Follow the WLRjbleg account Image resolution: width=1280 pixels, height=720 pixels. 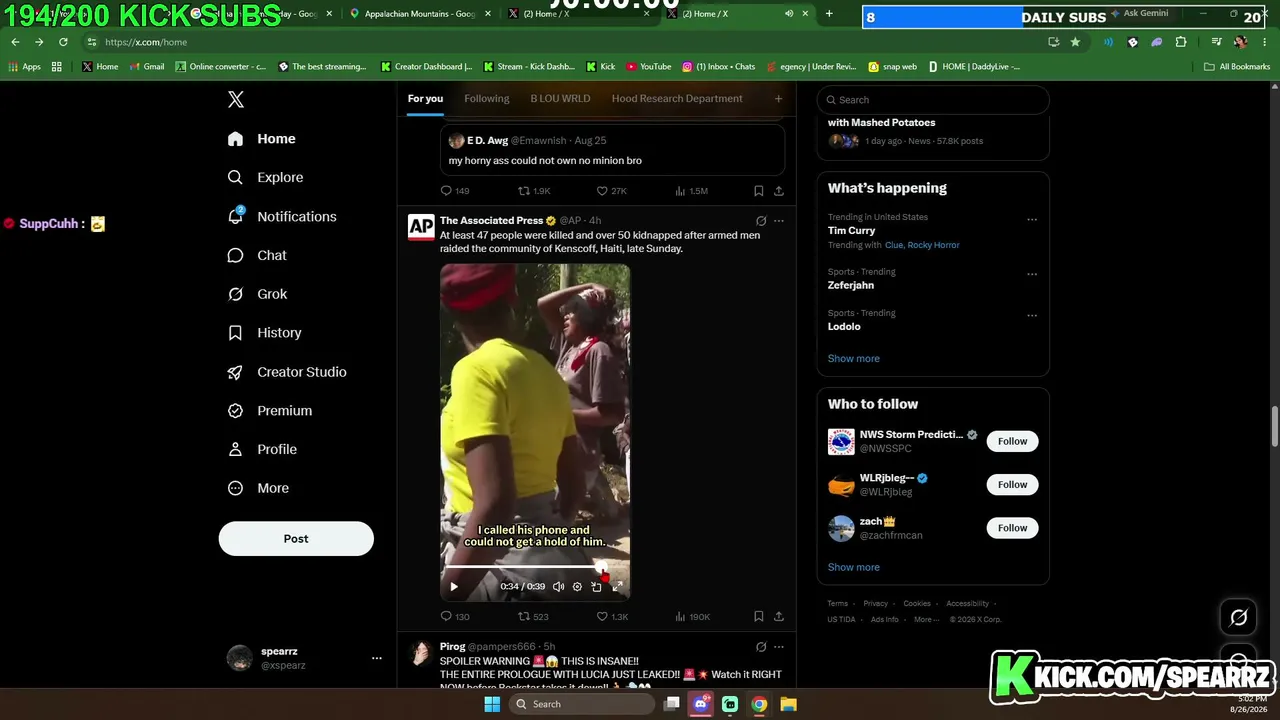click(x=1012, y=485)
